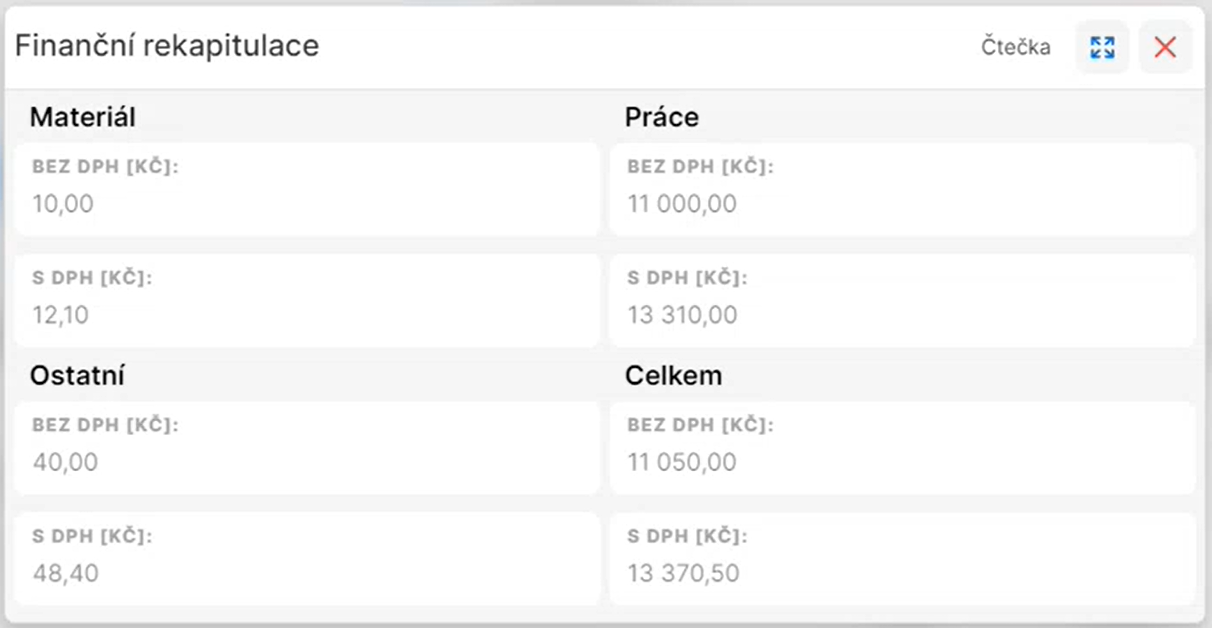Select the Ostatní with-VAT value 48,40

[65, 574]
